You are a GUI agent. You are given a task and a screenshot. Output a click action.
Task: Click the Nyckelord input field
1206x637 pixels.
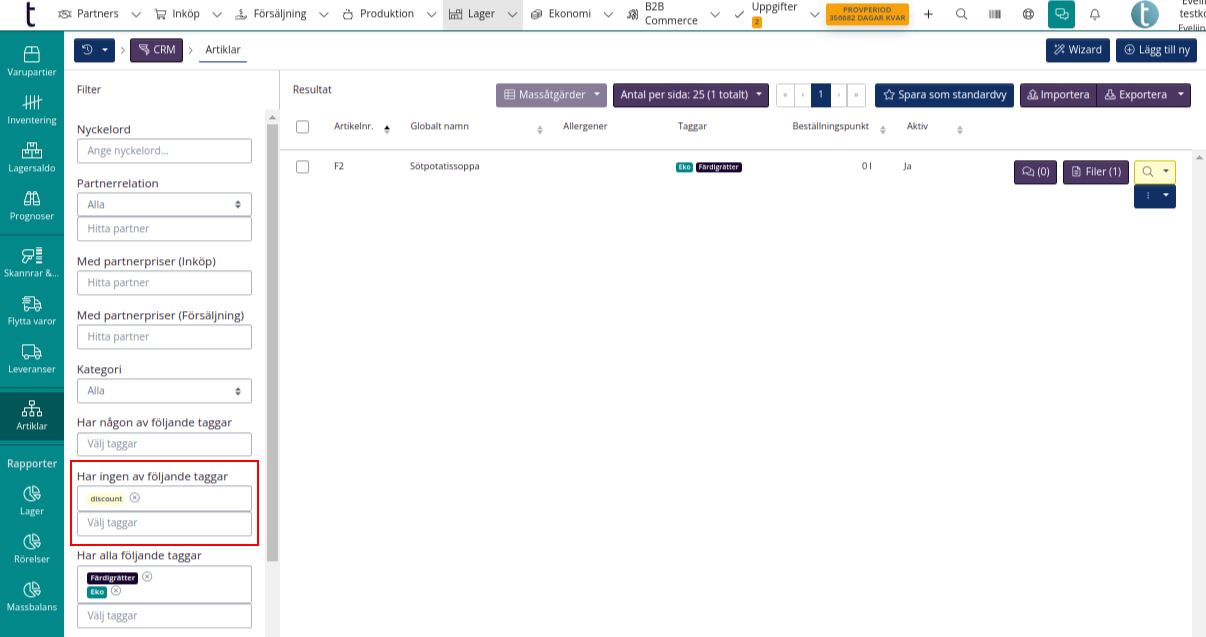[x=164, y=151]
